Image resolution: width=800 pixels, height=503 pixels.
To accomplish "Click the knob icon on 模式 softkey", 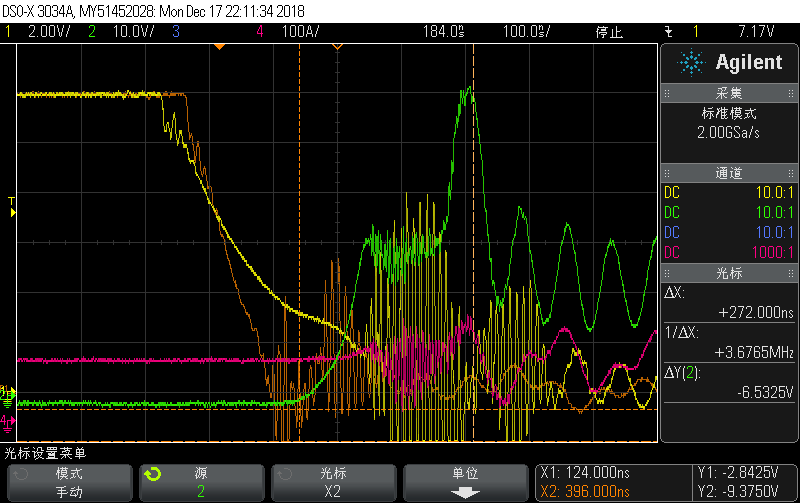I will 20,474.
